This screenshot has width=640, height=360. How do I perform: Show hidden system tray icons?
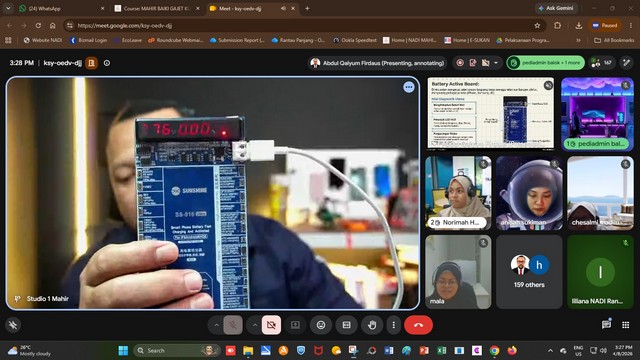(x=550, y=350)
